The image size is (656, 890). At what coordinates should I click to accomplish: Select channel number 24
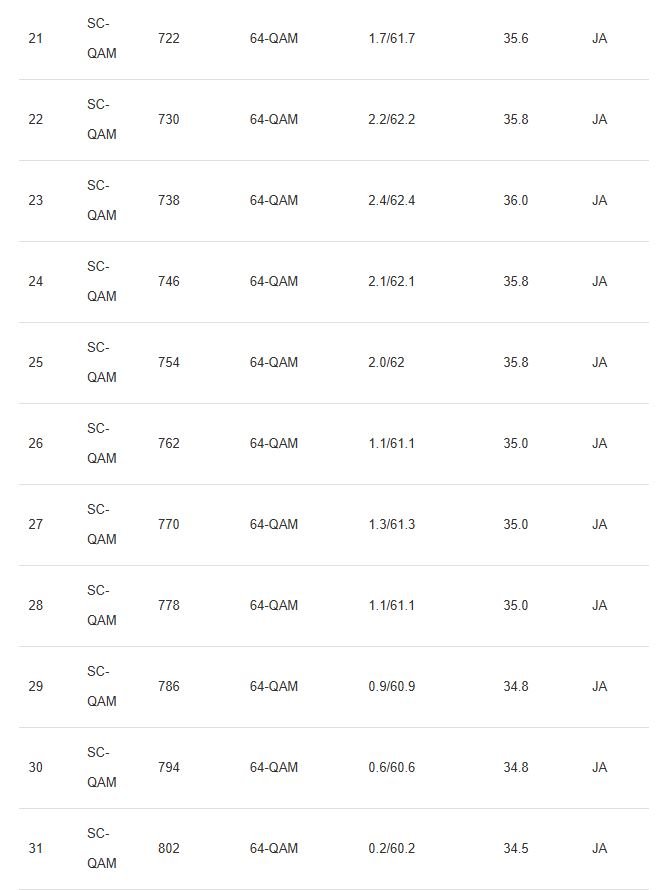36,282
